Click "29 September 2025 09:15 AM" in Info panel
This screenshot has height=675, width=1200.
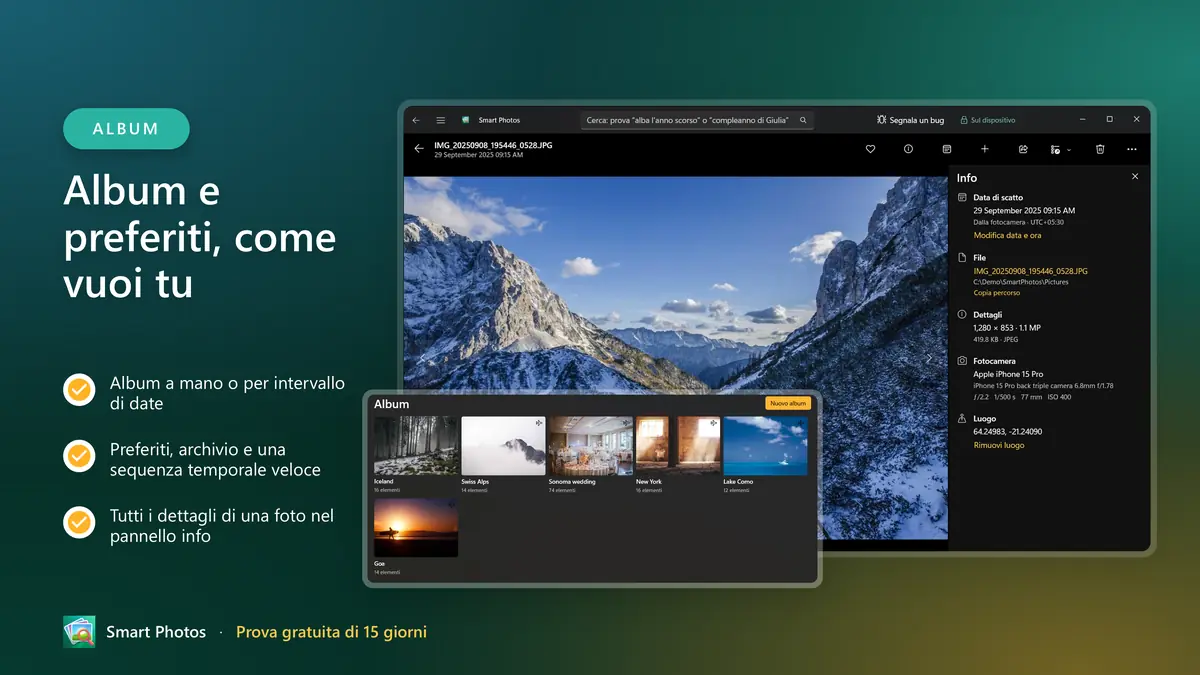1024,211
